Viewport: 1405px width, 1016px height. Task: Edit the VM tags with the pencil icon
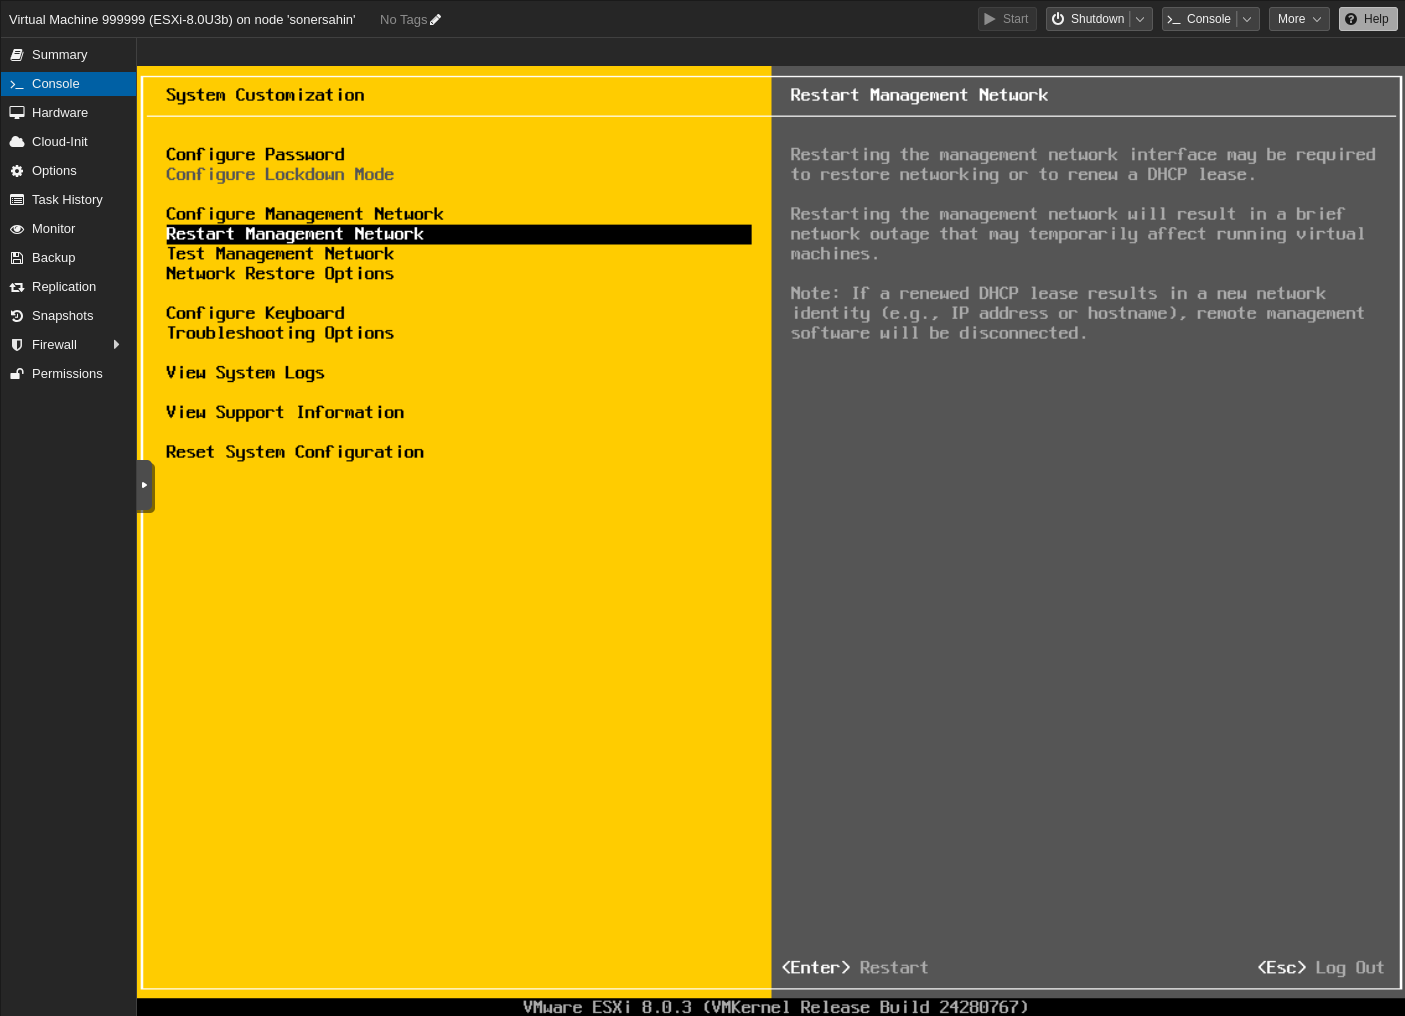pos(433,18)
